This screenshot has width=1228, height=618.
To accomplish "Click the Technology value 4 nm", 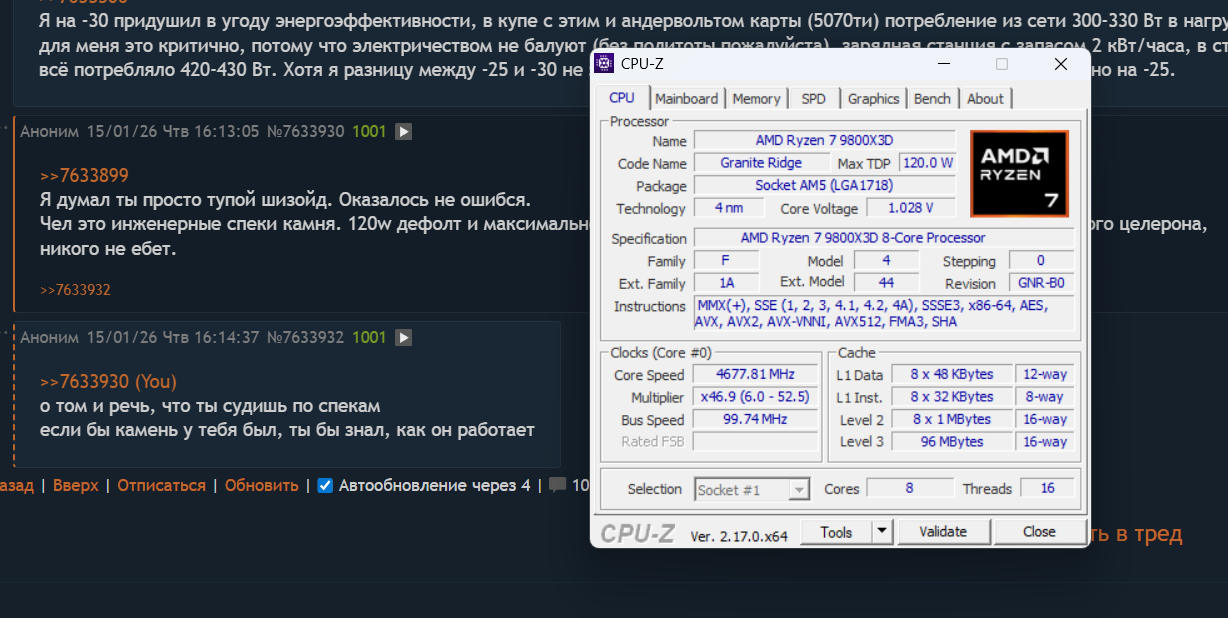I will (x=729, y=207).
